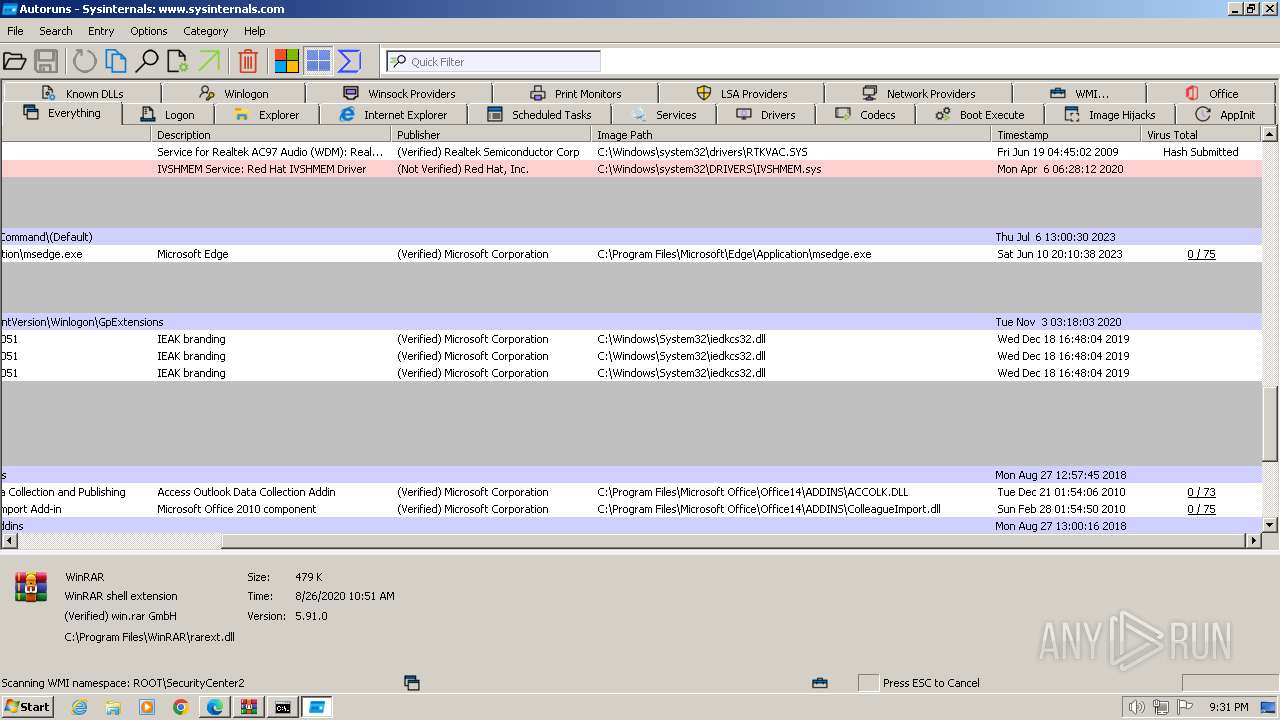Switch to the Scheduled Tasks tab
Viewport: 1280px width, 720px height.
point(539,115)
